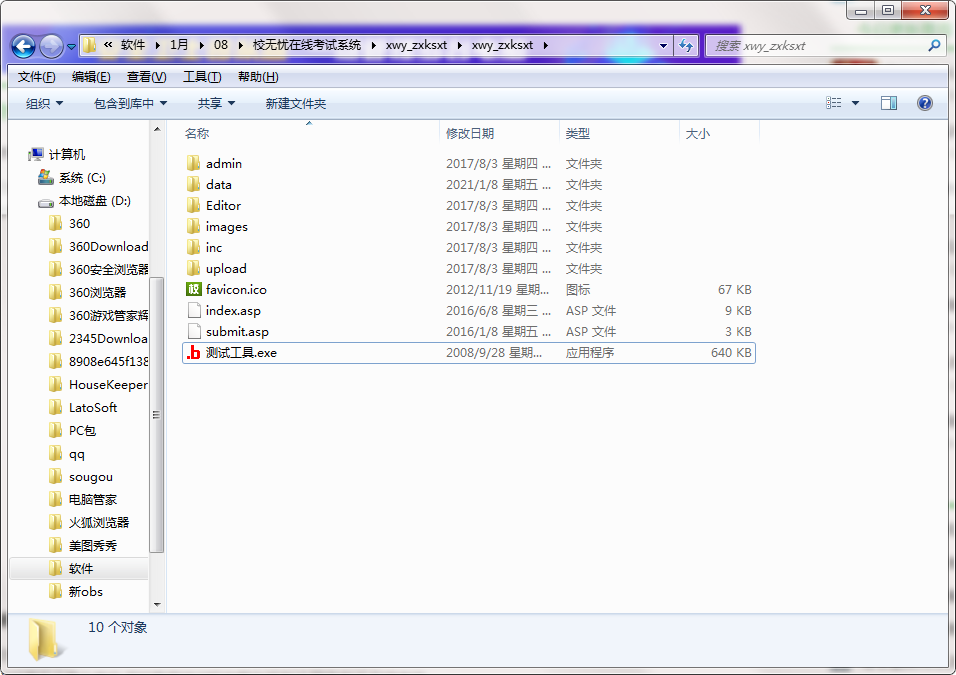Image resolution: width=956 pixels, height=675 pixels.
Task: Click the 640 KB size of 测试工具.exe
Action: (x=730, y=352)
